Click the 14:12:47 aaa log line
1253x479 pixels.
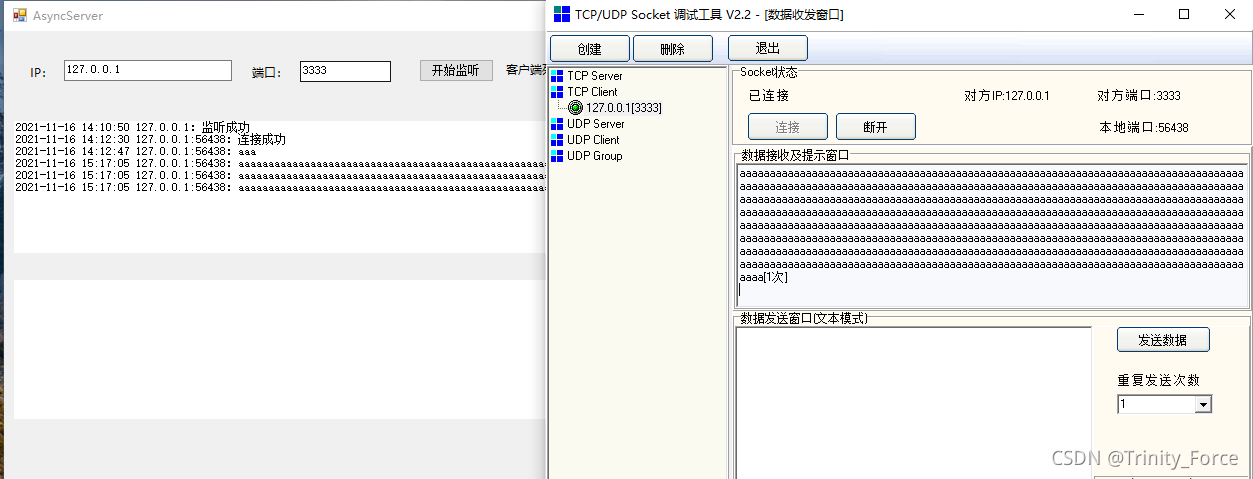click(x=136, y=152)
